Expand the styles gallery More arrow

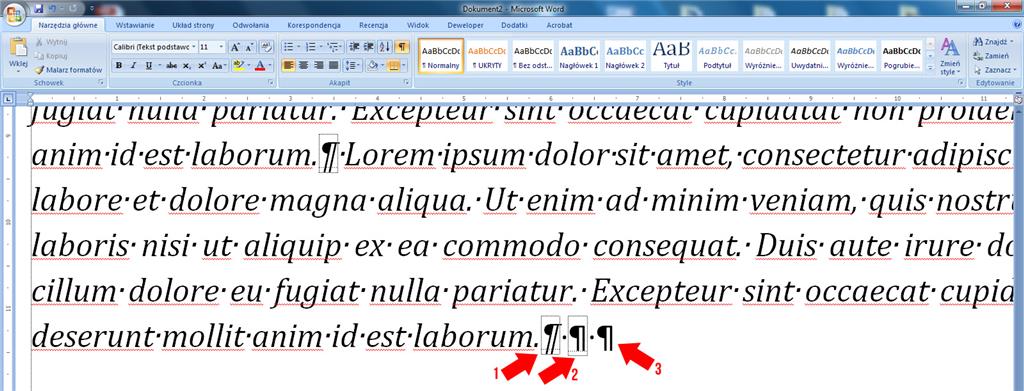click(930, 69)
